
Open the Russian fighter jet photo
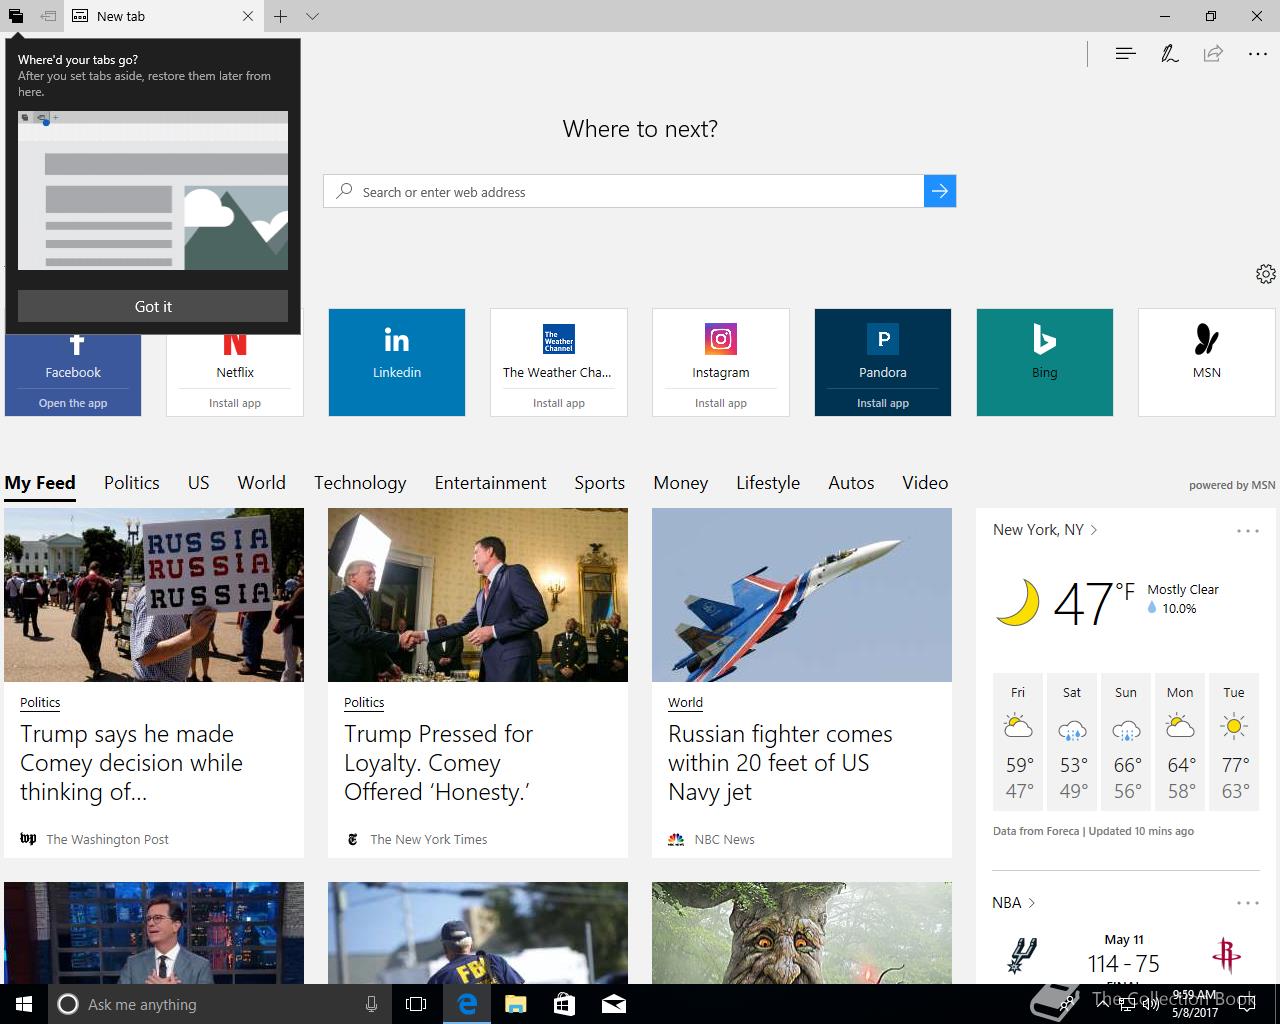click(802, 595)
